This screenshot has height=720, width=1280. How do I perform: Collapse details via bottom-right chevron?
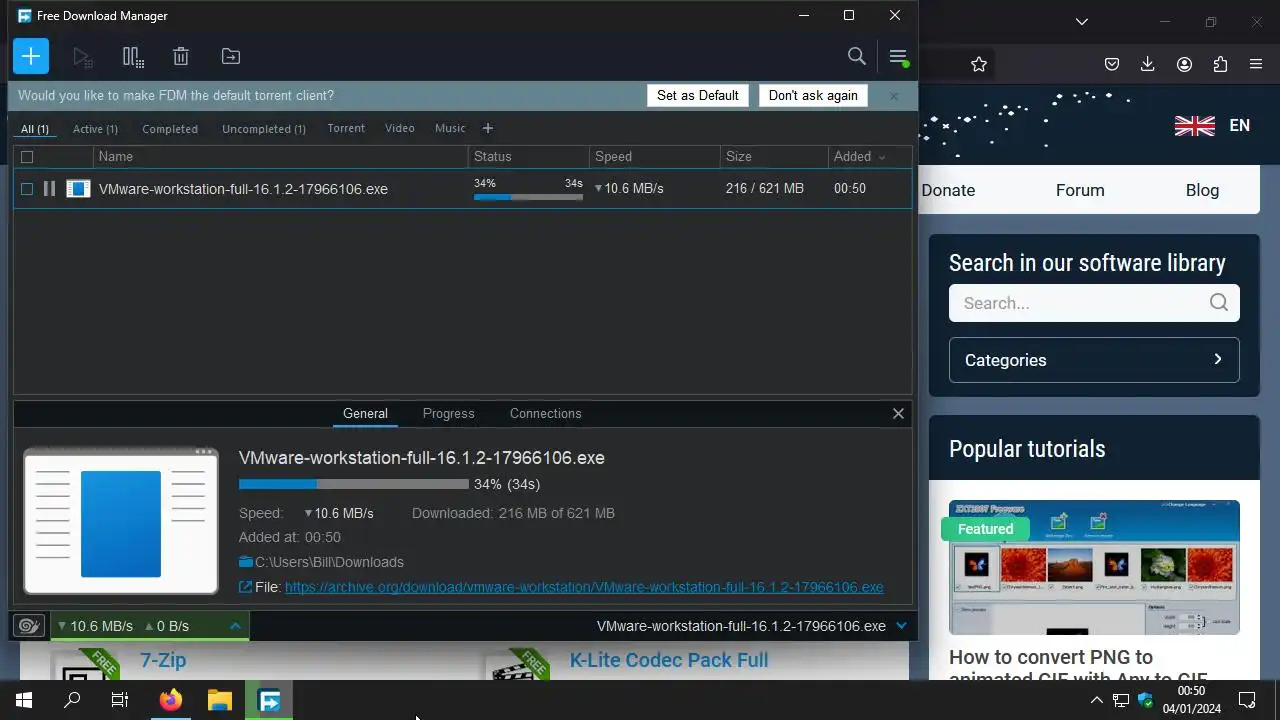point(901,626)
